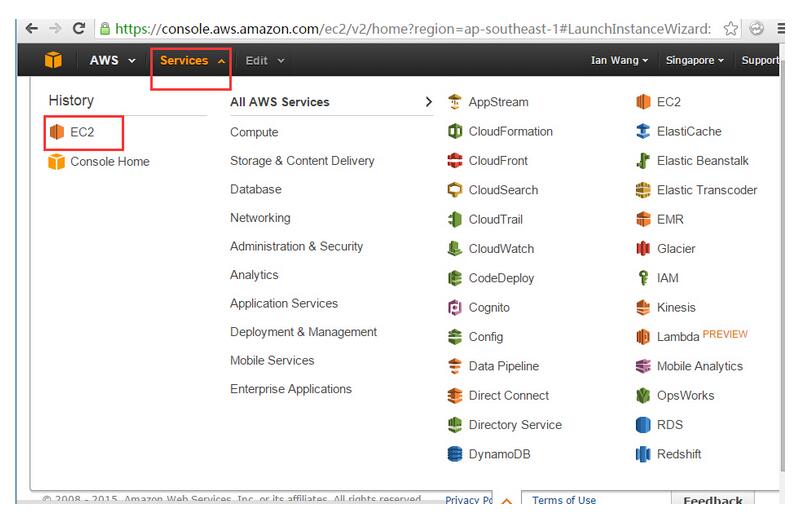
Task: Click the ElastiCache service icon
Action: pos(643,131)
